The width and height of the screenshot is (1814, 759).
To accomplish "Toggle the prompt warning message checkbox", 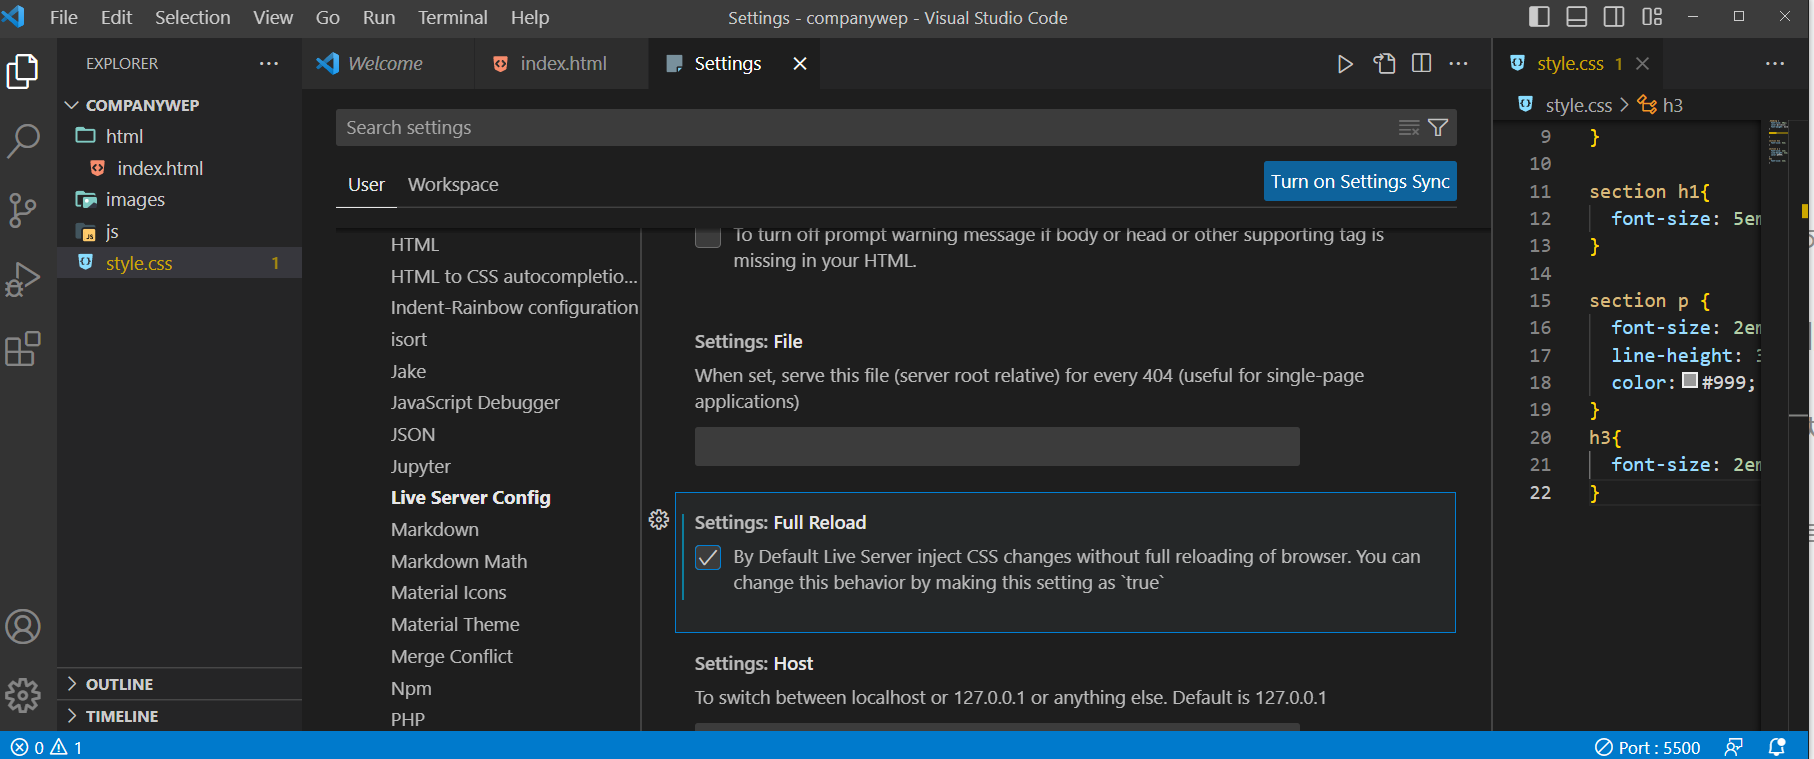I will [708, 236].
